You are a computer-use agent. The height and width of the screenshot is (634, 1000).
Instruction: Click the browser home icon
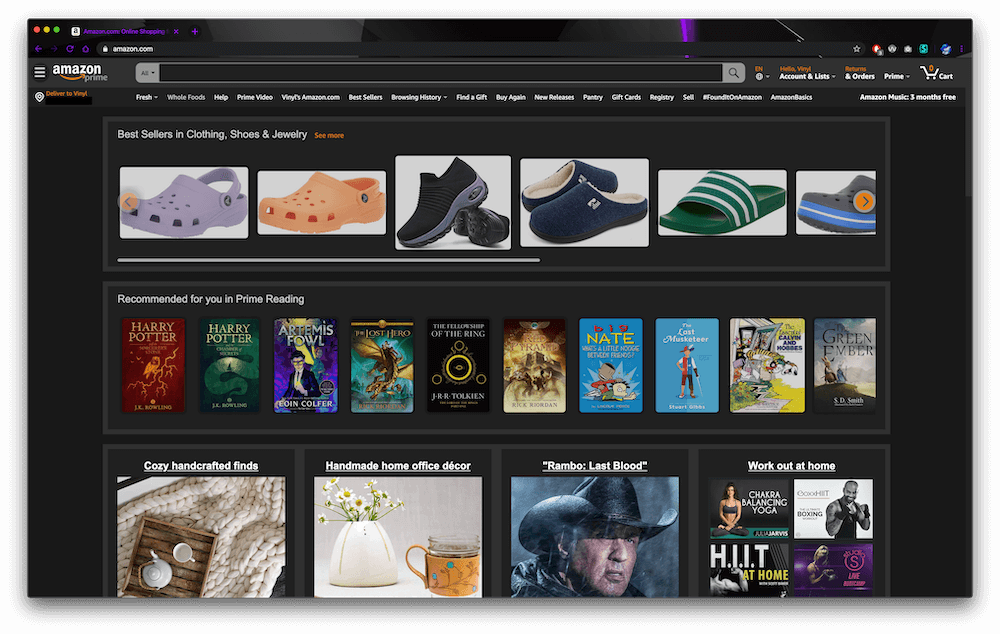[x=85, y=48]
